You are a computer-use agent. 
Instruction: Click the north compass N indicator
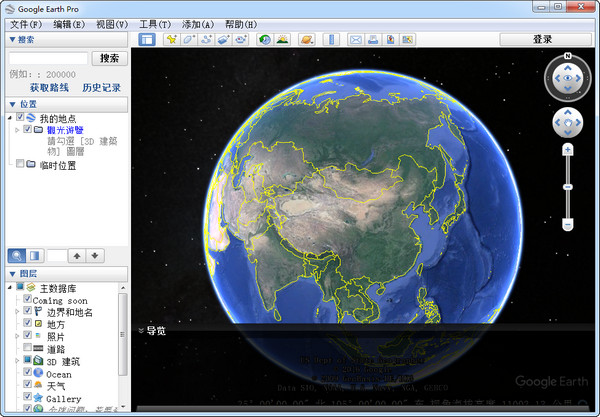pyautogui.click(x=567, y=56)
